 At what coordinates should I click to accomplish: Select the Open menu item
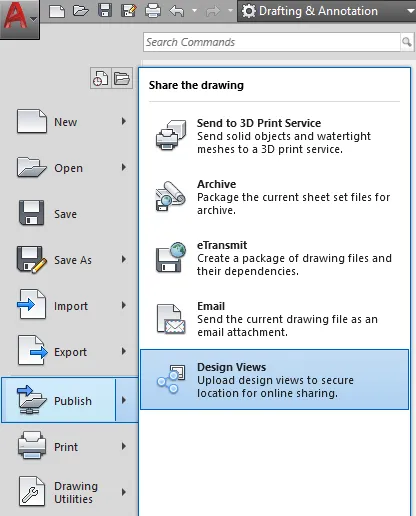coord(69,168)
